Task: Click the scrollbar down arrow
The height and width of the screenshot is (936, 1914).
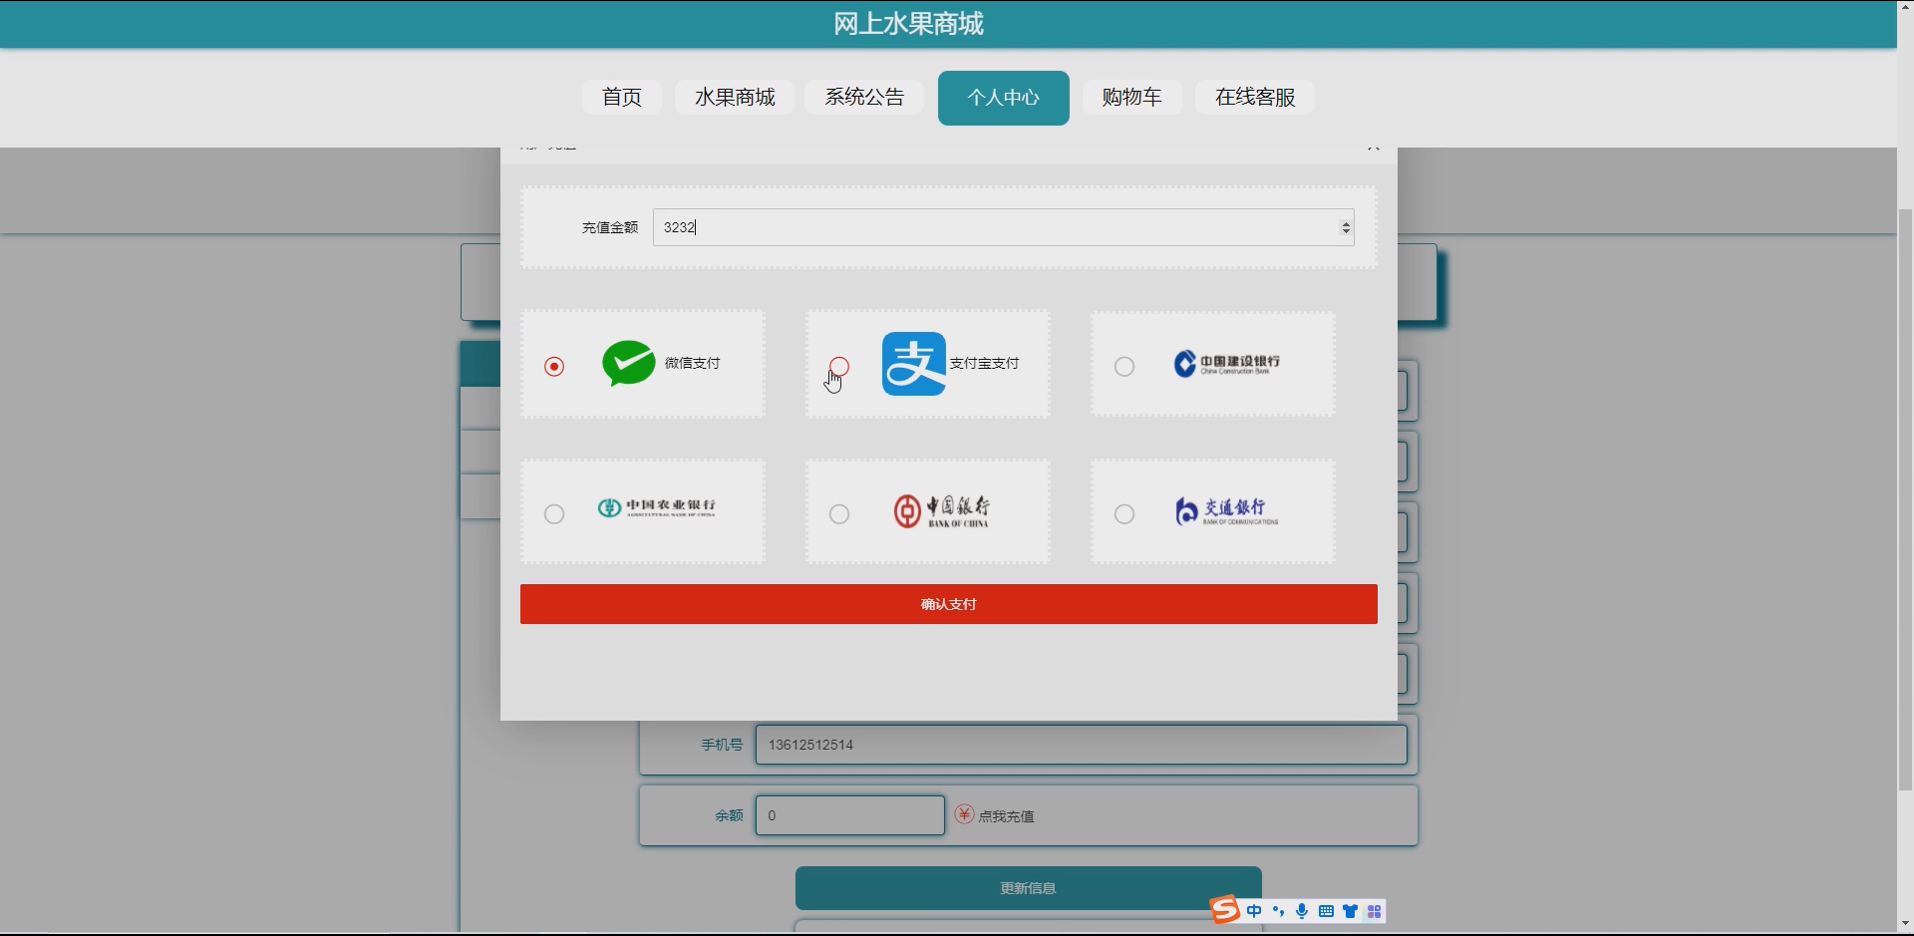Action: click(1905, 924)
